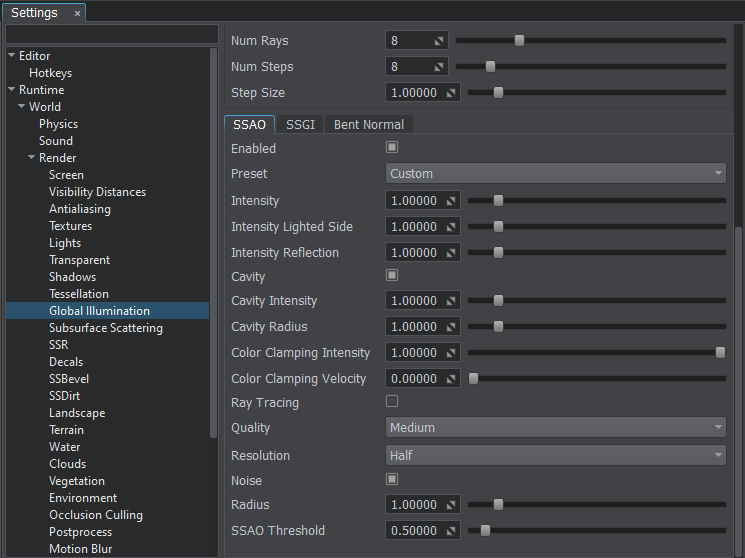This screenshot has width=745, height=558.
Task: Click the expand icon in Radius field
Action: [x=451, y=505]
